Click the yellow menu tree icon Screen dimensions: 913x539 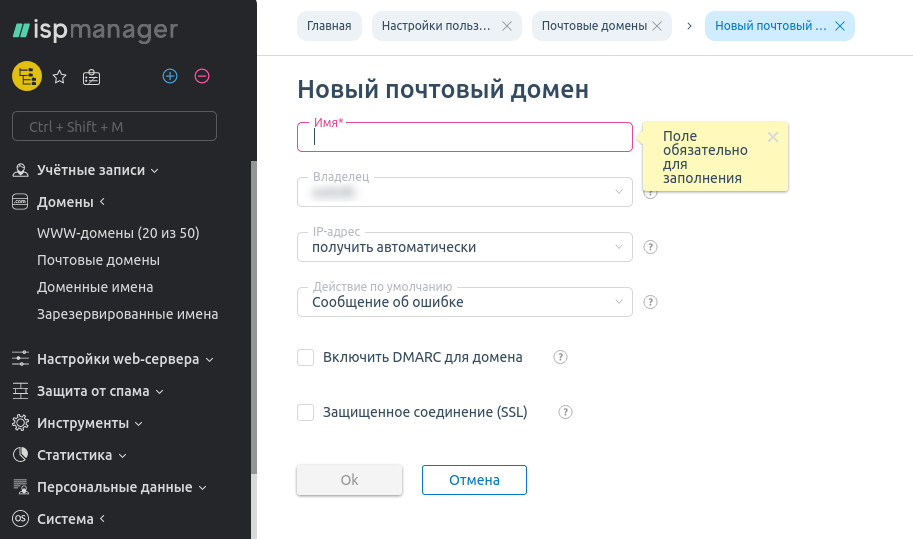pyautogui.click(x=27, y=76)
